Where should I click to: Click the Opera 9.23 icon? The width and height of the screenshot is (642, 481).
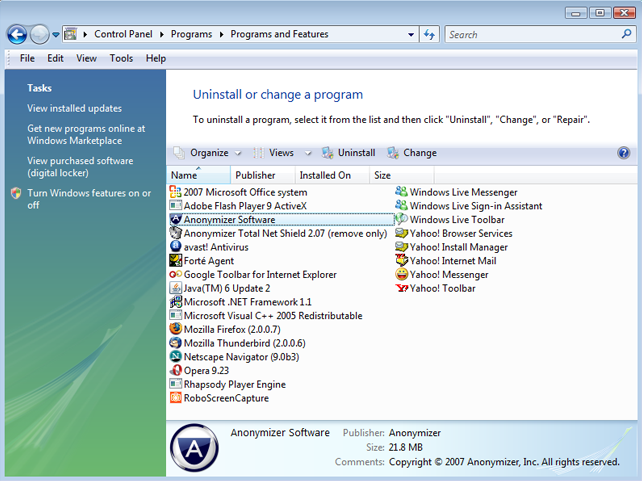pyautogui.click(x=176, y=370)
